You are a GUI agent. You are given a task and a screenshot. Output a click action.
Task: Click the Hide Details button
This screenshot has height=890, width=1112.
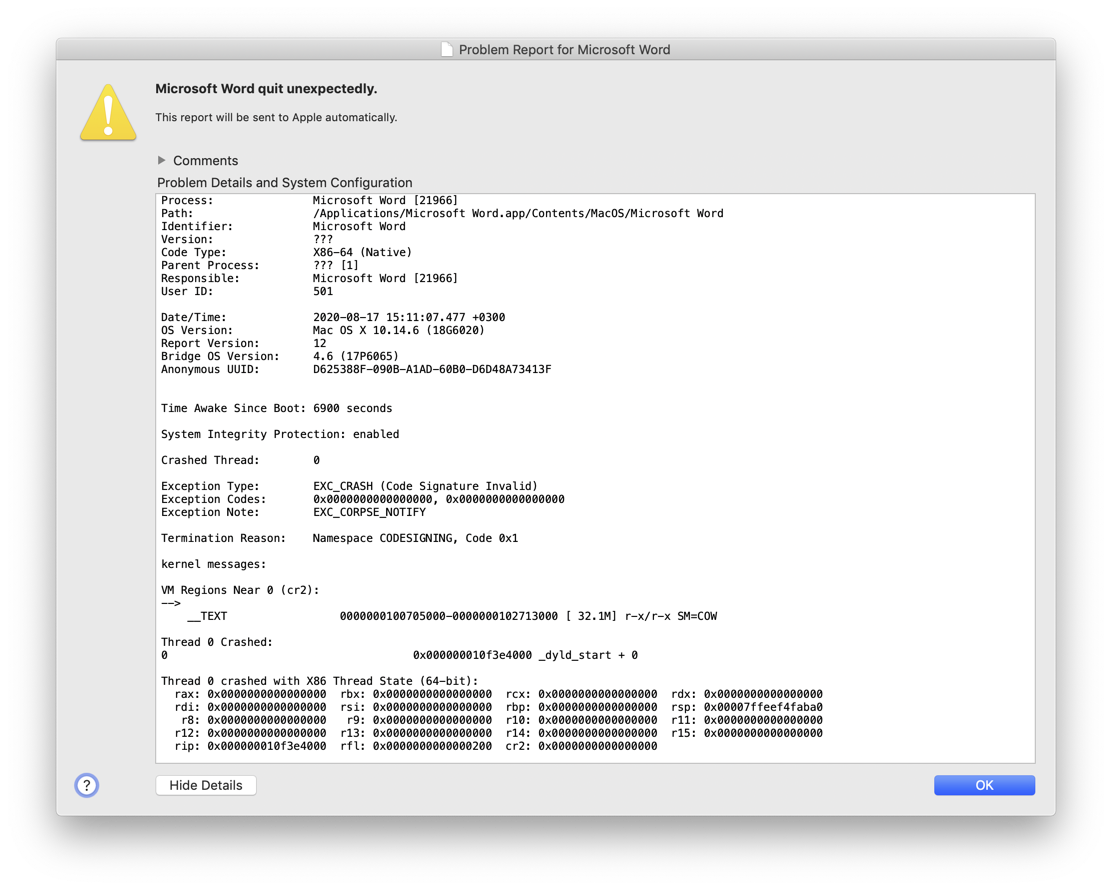pyautogui.click(x=206, y=785)
